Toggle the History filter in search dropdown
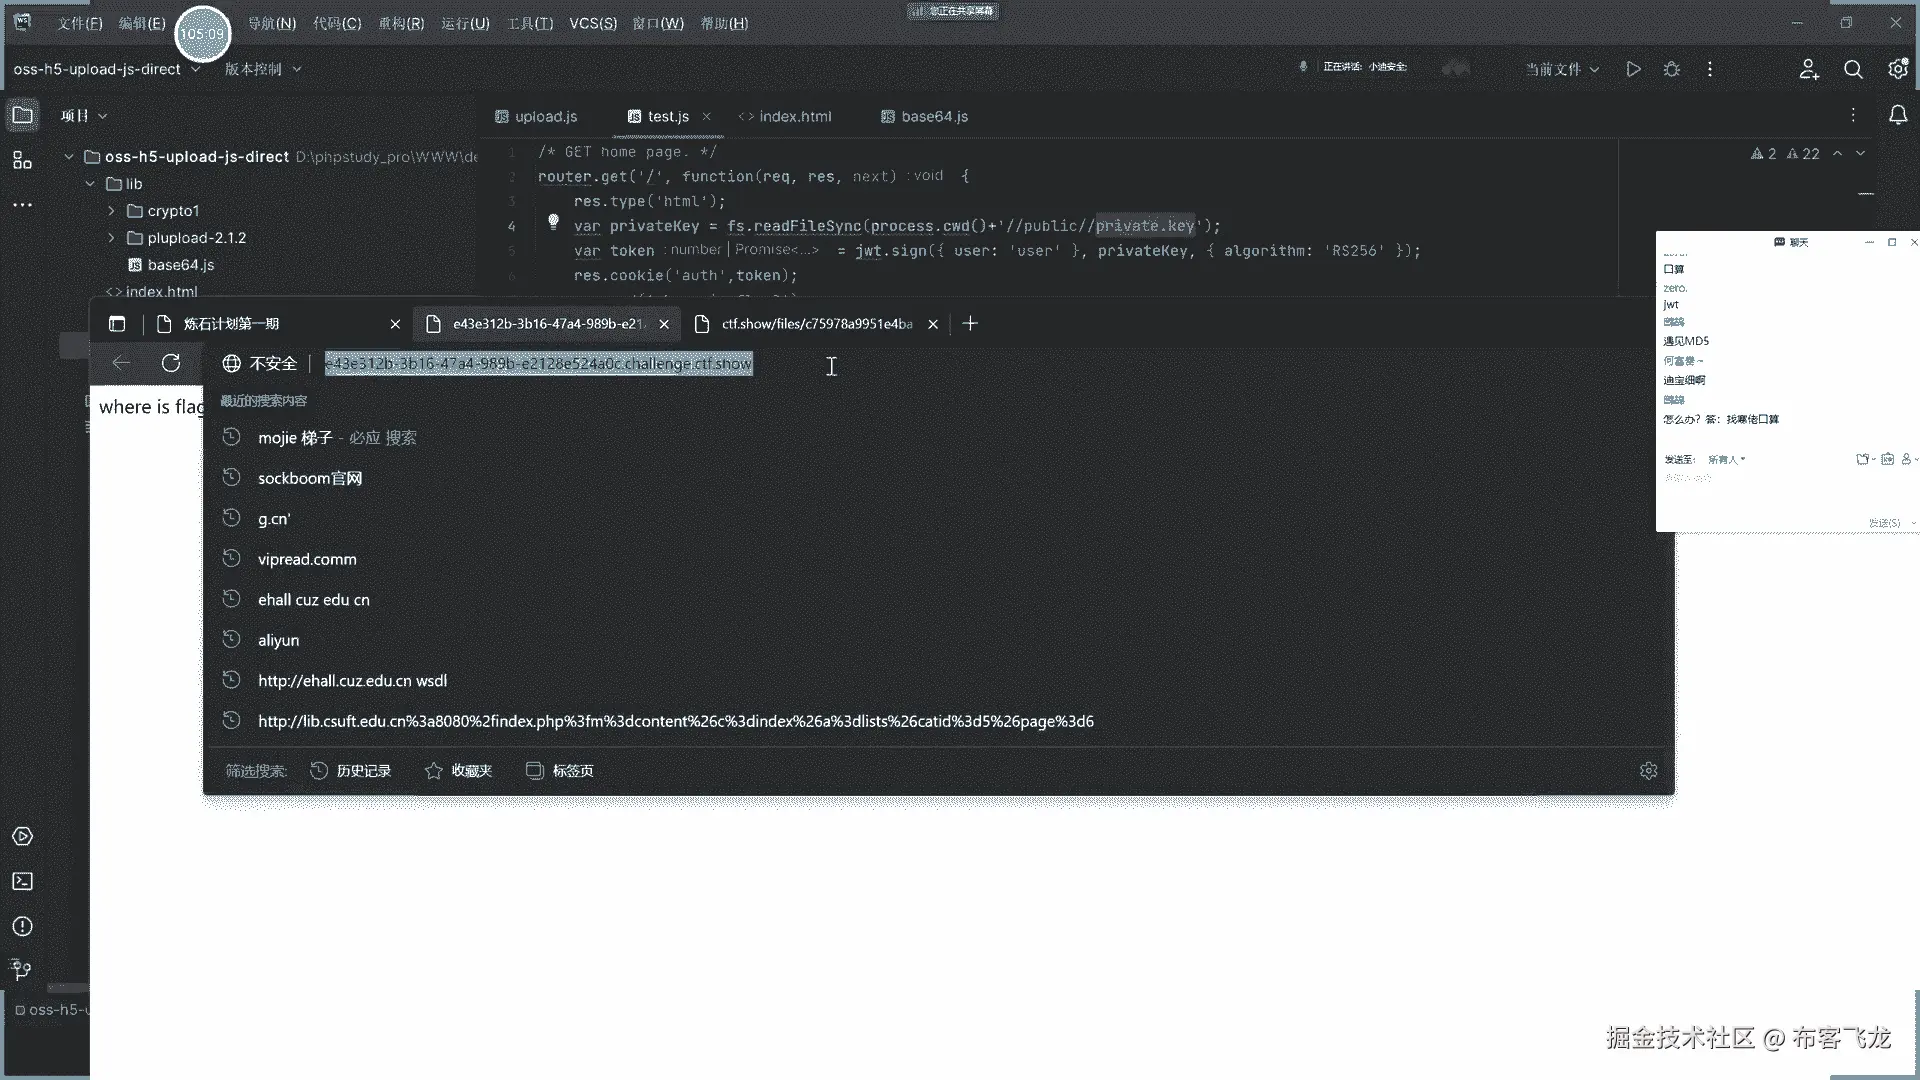The width and height of the screenshot is (1920, 1080). 351,771
